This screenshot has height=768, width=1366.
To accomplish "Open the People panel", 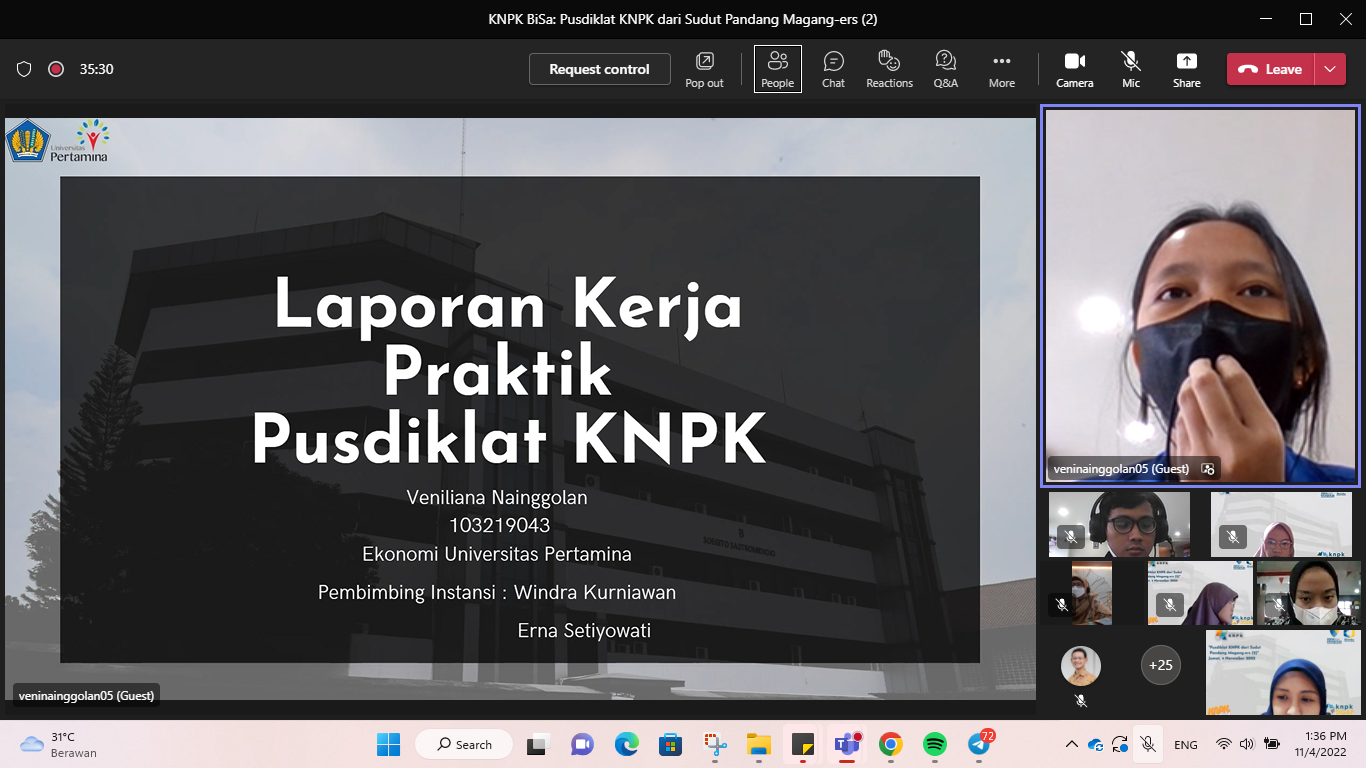I will [777, 69].
